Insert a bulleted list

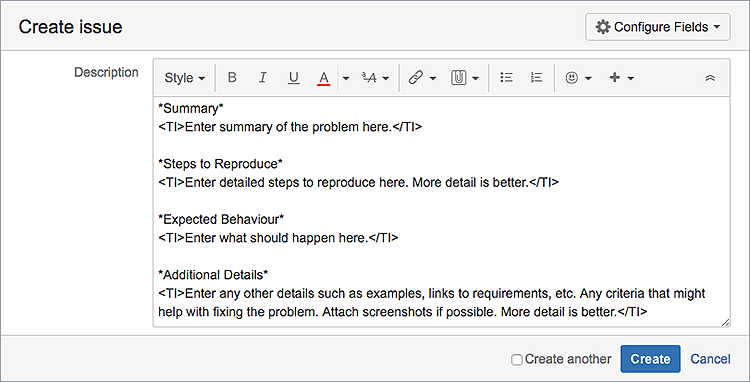click(506, 77)
